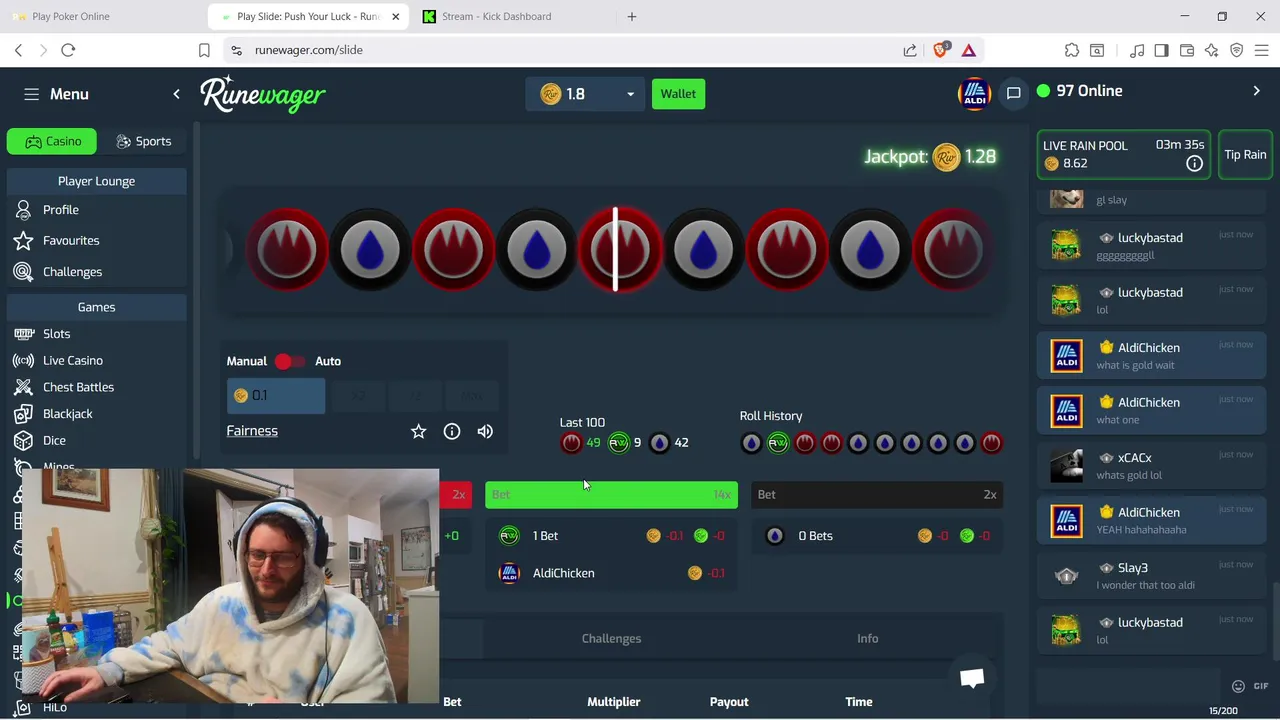Click the Blackjack cards icon
This screenshot has height=720, width=1280.
tap(23, 414)
